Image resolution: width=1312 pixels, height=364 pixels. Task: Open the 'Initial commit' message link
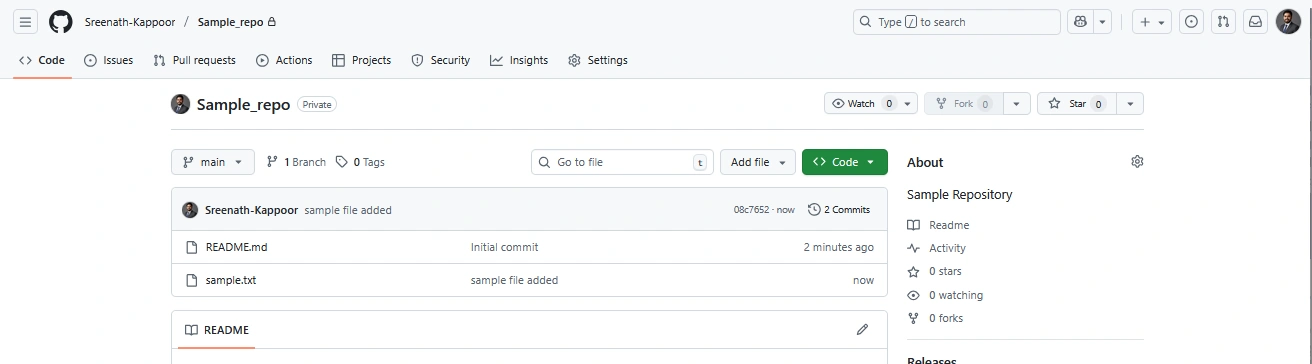coord(504,247)
